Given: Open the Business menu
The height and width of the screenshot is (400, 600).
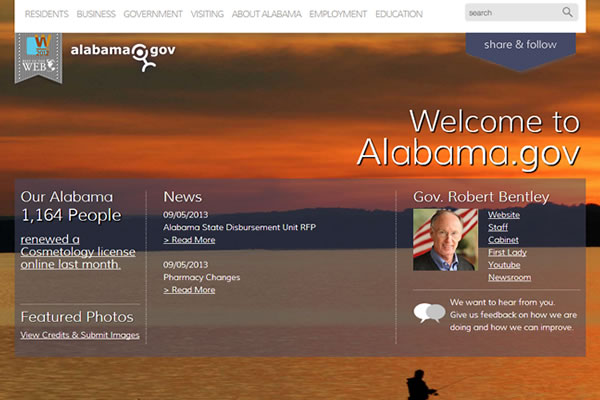Looking at the screenshot, I should 96,14.
